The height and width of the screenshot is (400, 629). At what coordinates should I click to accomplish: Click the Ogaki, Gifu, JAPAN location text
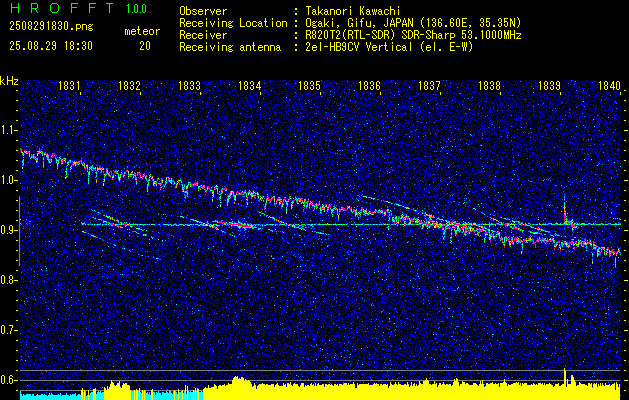click(x=412, y=23)
